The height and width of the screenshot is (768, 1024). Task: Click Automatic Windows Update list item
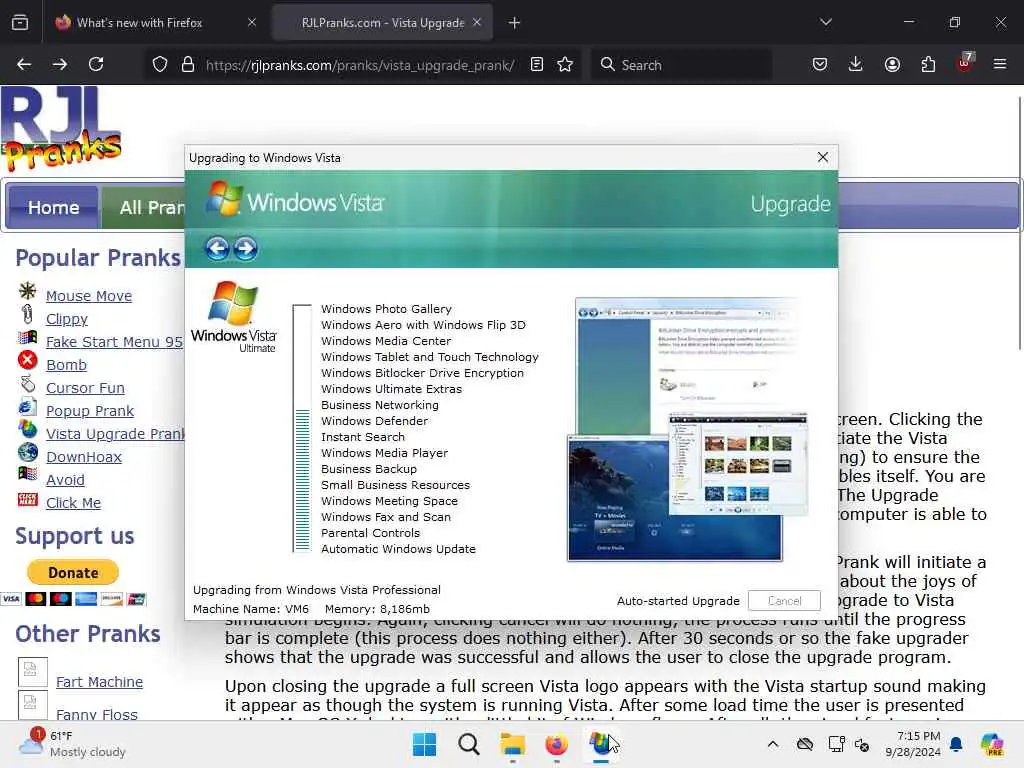(398, 549)
